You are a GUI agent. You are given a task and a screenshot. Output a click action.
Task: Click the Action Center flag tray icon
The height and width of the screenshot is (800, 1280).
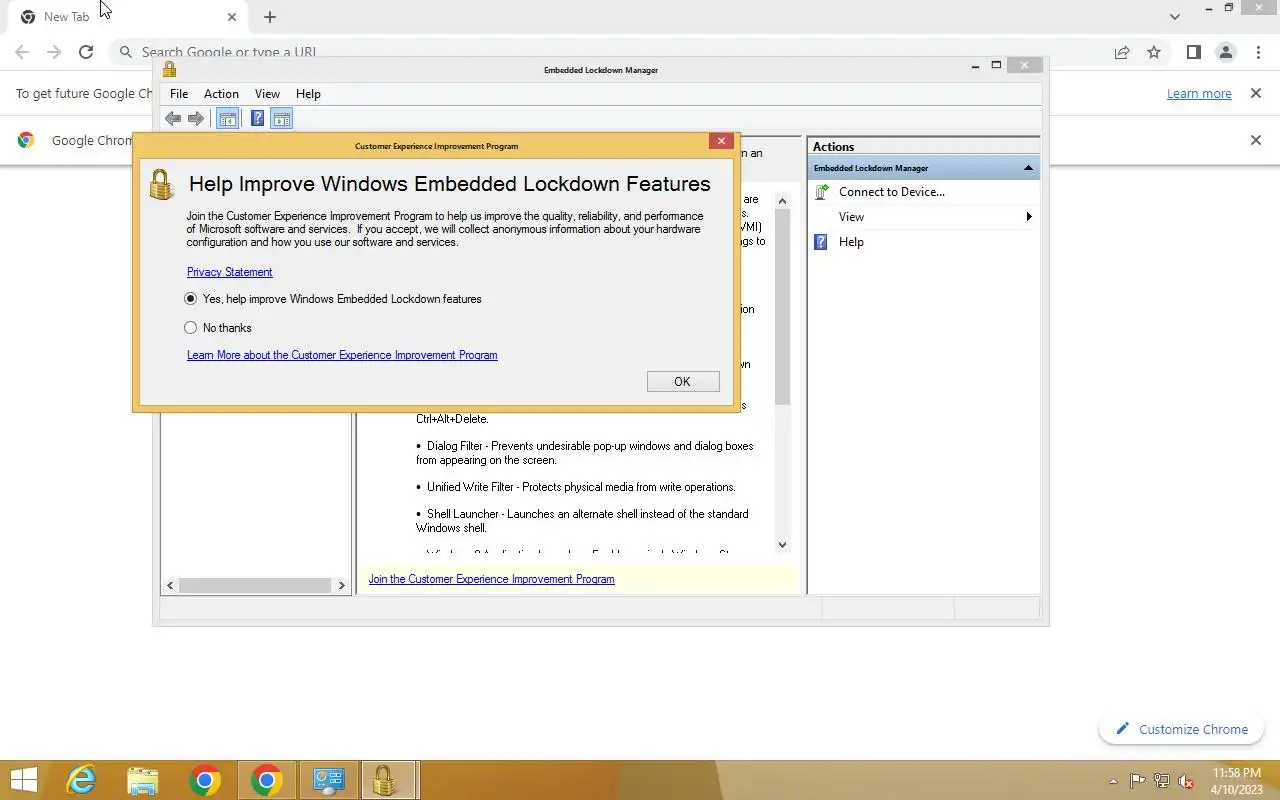[x=1138, y=781]
